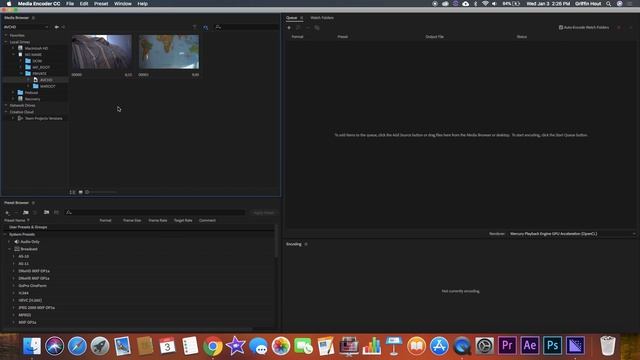Click the Preset Settings icon in Preset Browser
Viewport: 640px width, 360px height.
click(36, 213)
